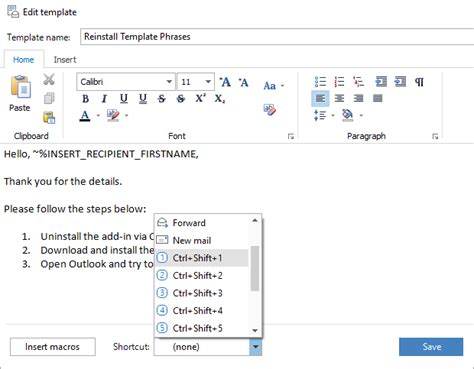Choose the Ctrl+Shift+2 shortcut
This screenshot has width=474, height=369.
(202, 275)
